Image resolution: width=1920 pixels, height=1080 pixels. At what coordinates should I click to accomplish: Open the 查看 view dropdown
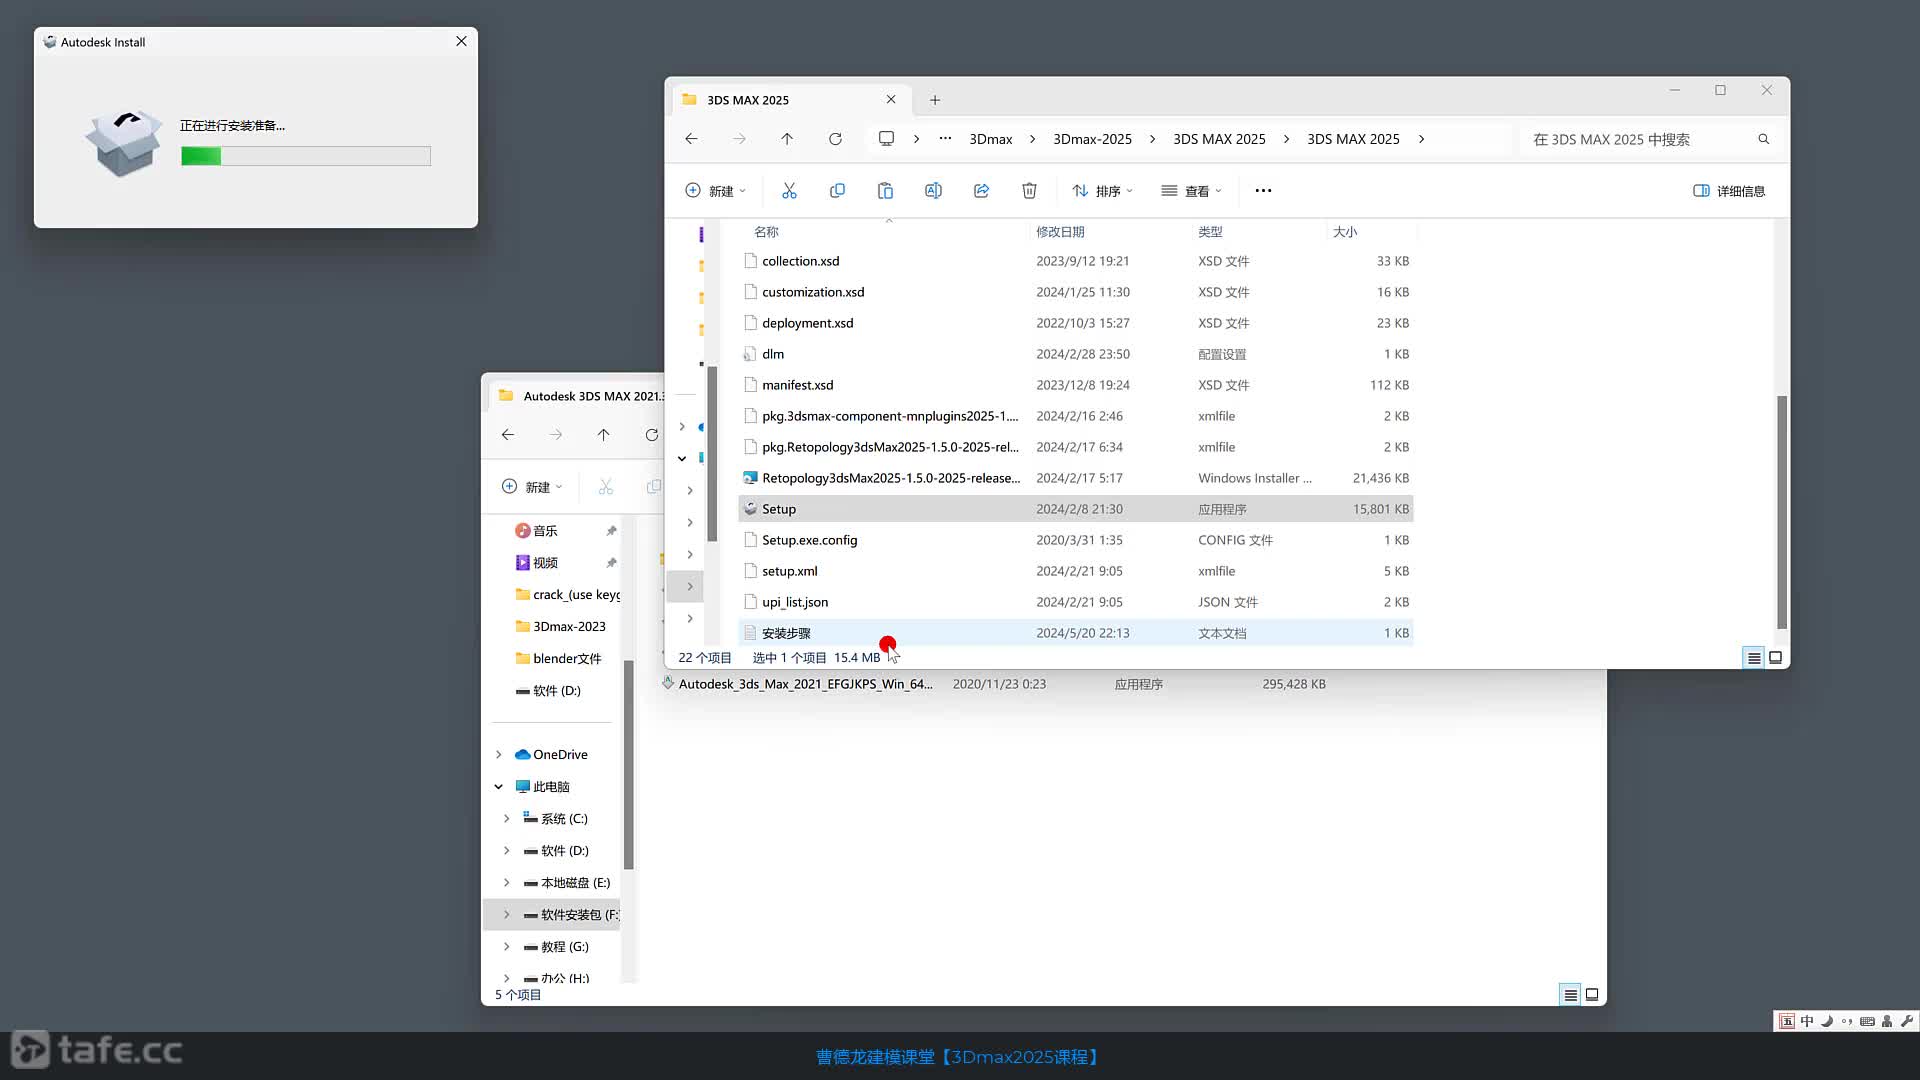click(x=1191, y=190)
